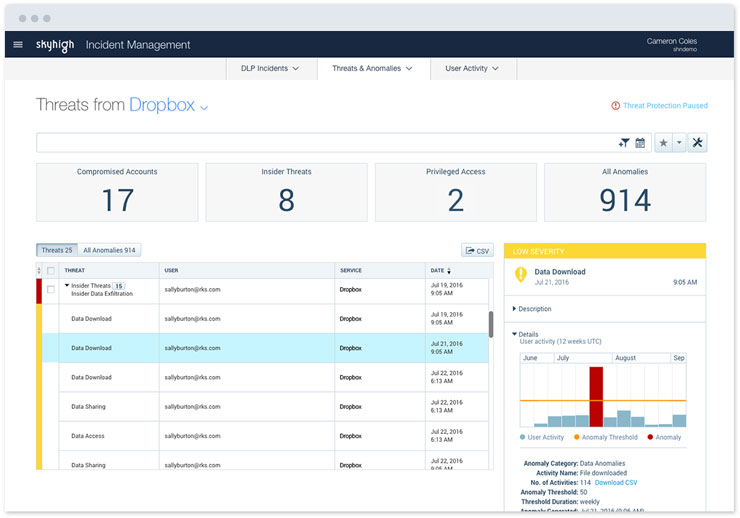The image size is (740, 518).
Task: Click the Anomaly red legend dot
Action: pos(650,437)
